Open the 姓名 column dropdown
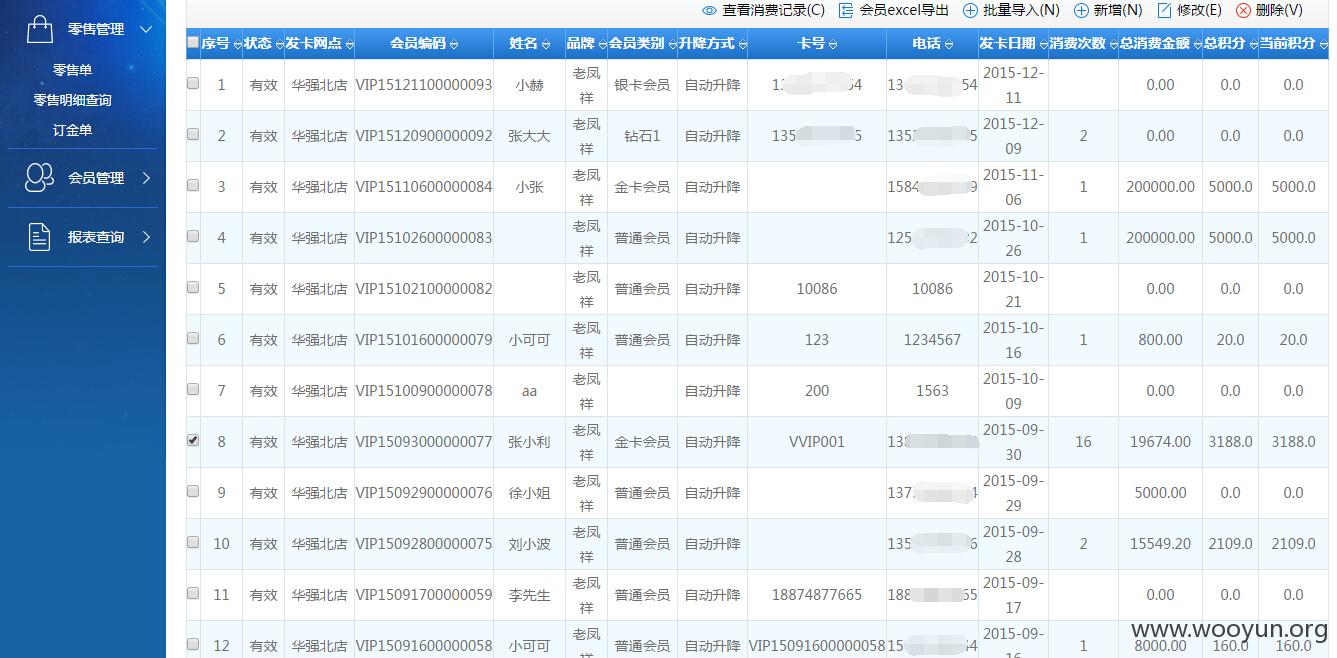The image size is (1337, 658). tap(546, 45)
